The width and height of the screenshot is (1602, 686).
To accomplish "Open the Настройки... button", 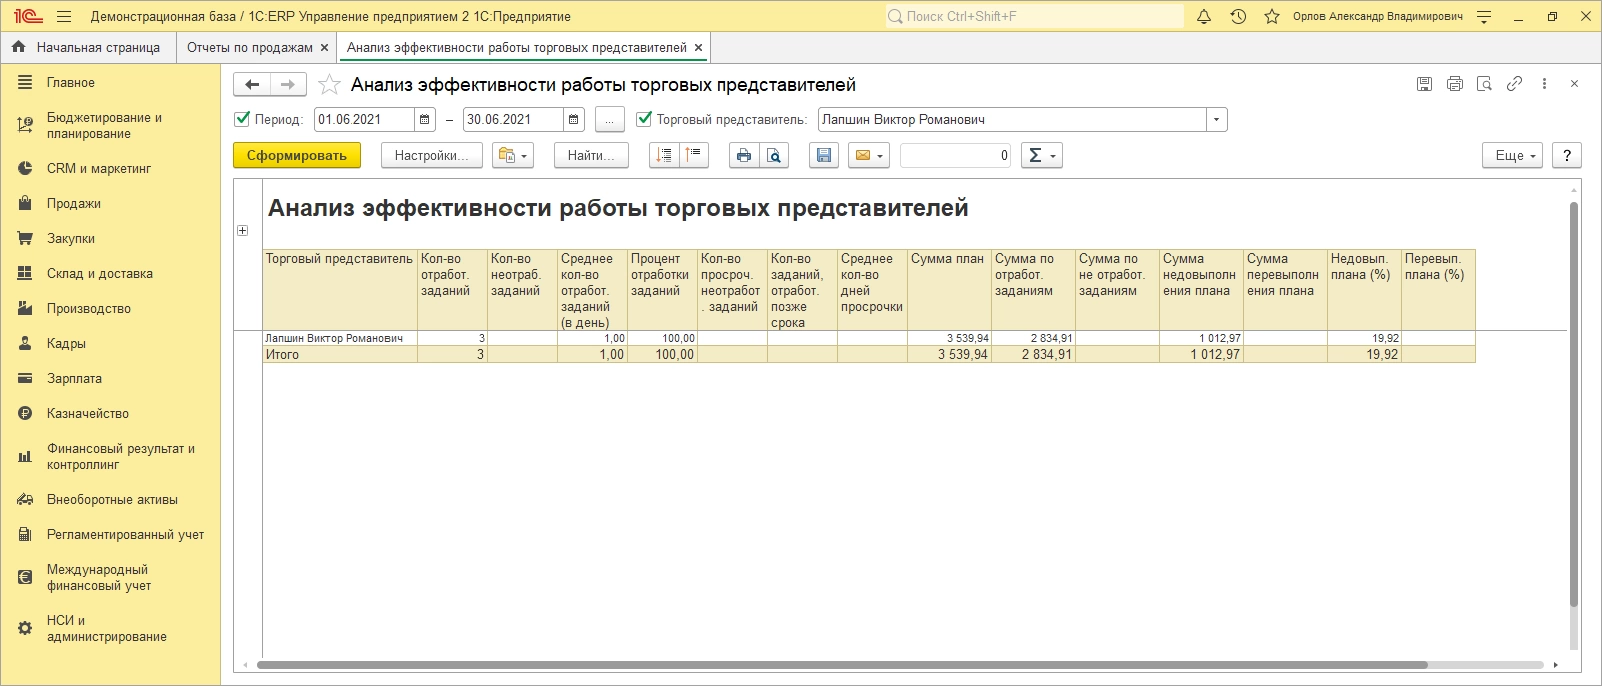I will click(x=431, y=155).
